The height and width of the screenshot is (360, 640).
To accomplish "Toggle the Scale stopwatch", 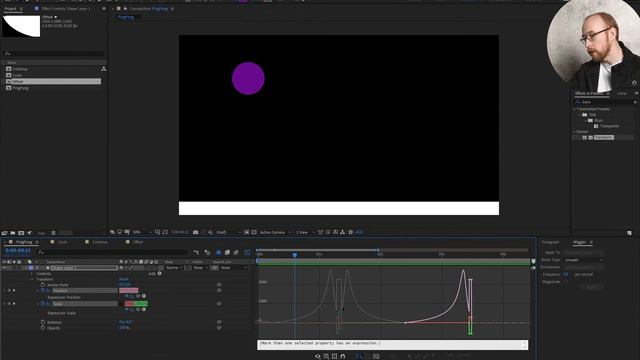I will [42, 304].
